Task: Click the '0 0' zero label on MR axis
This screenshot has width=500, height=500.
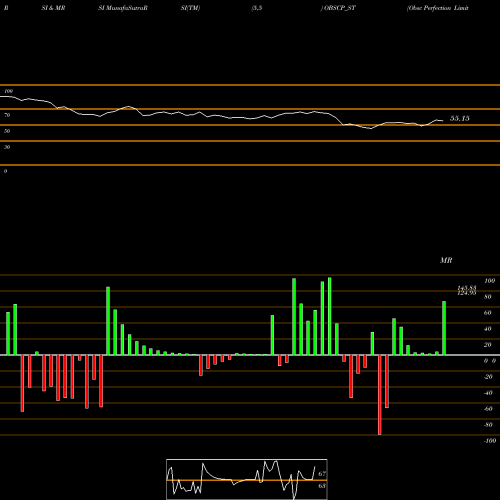Action: coord(490,361)
